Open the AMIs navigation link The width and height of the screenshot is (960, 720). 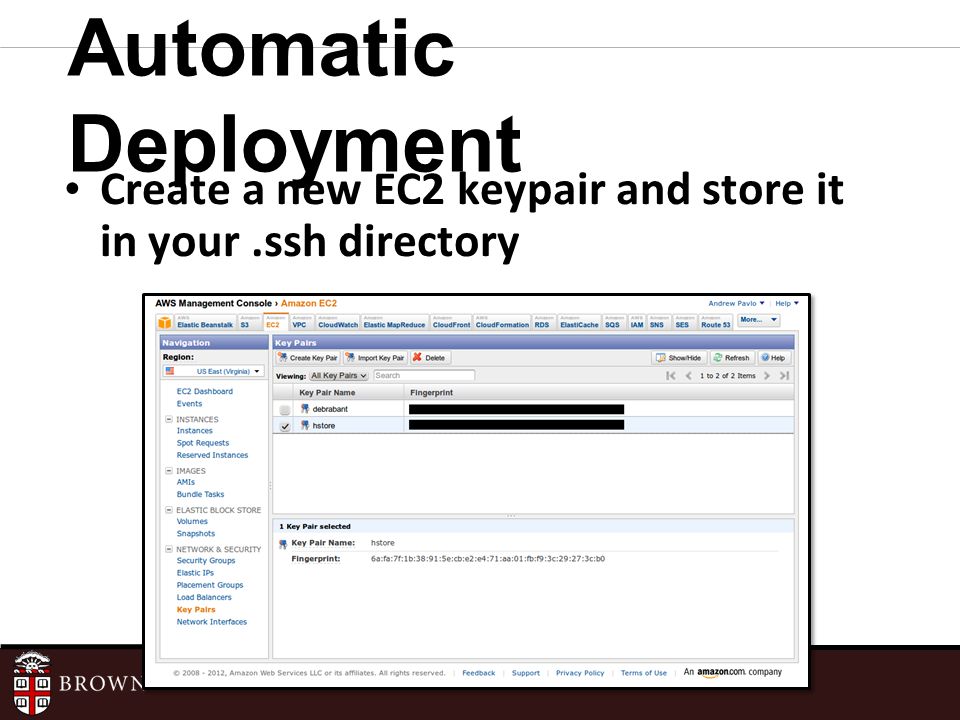tap(186, 482)
